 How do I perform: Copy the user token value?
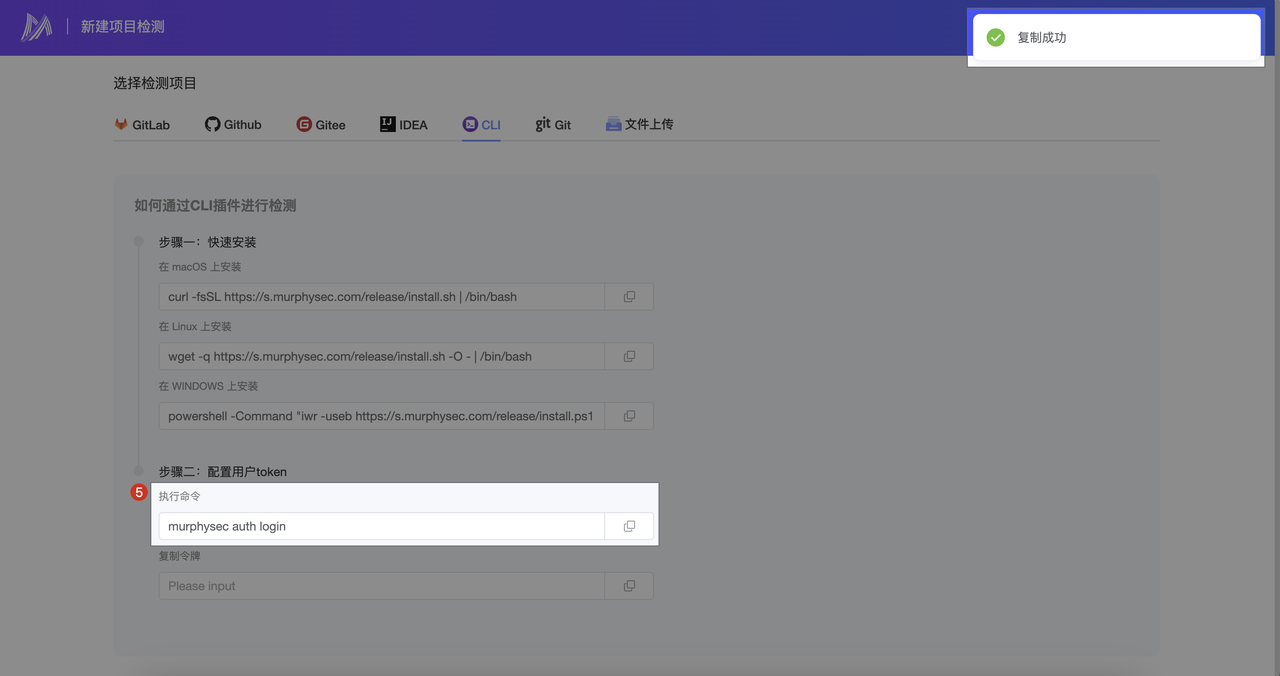[629, 586]
